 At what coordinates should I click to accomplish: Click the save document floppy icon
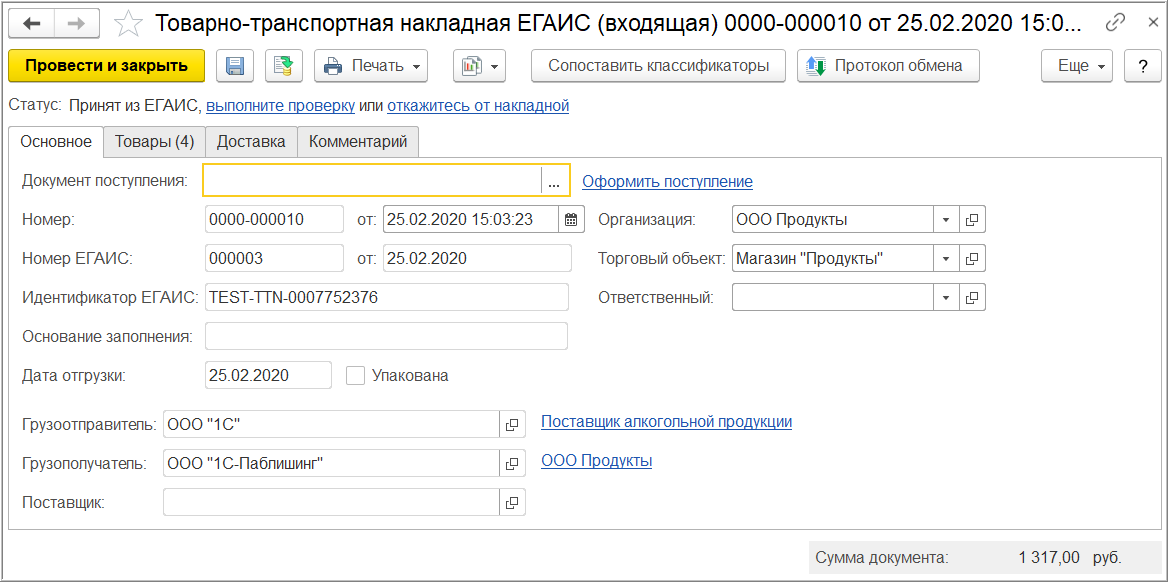[x=235, y=66]
